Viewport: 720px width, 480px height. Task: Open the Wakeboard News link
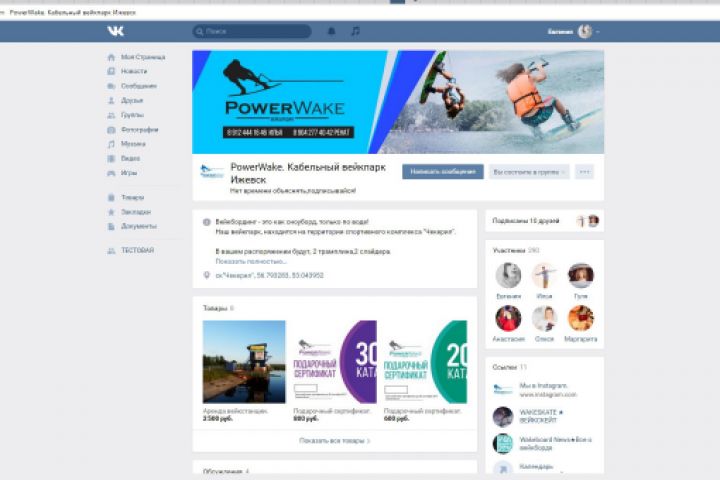click(555, 443)
